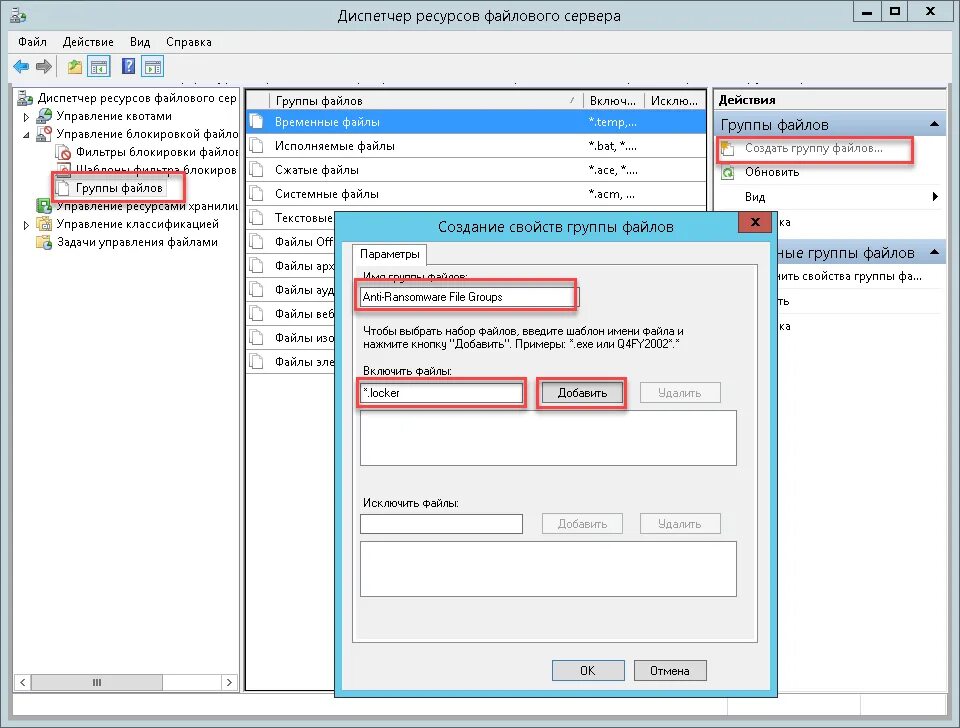Click the Включ... column header

613,100
